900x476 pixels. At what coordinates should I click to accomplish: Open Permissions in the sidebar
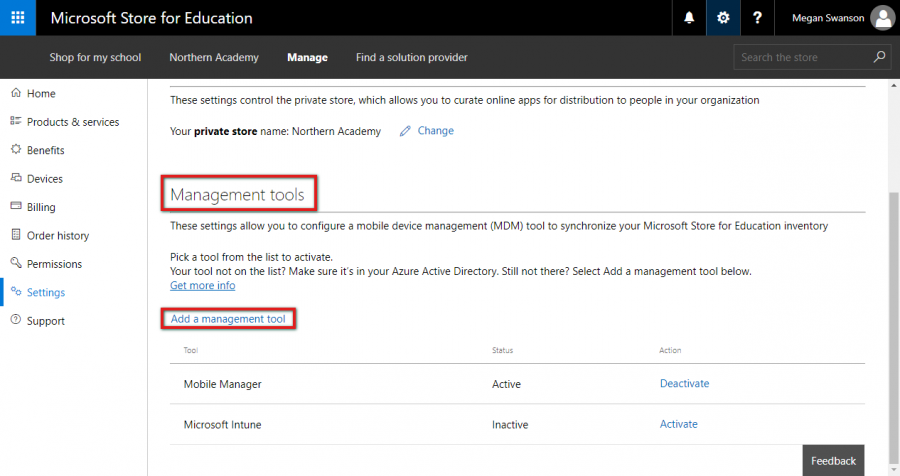[55, 264]
